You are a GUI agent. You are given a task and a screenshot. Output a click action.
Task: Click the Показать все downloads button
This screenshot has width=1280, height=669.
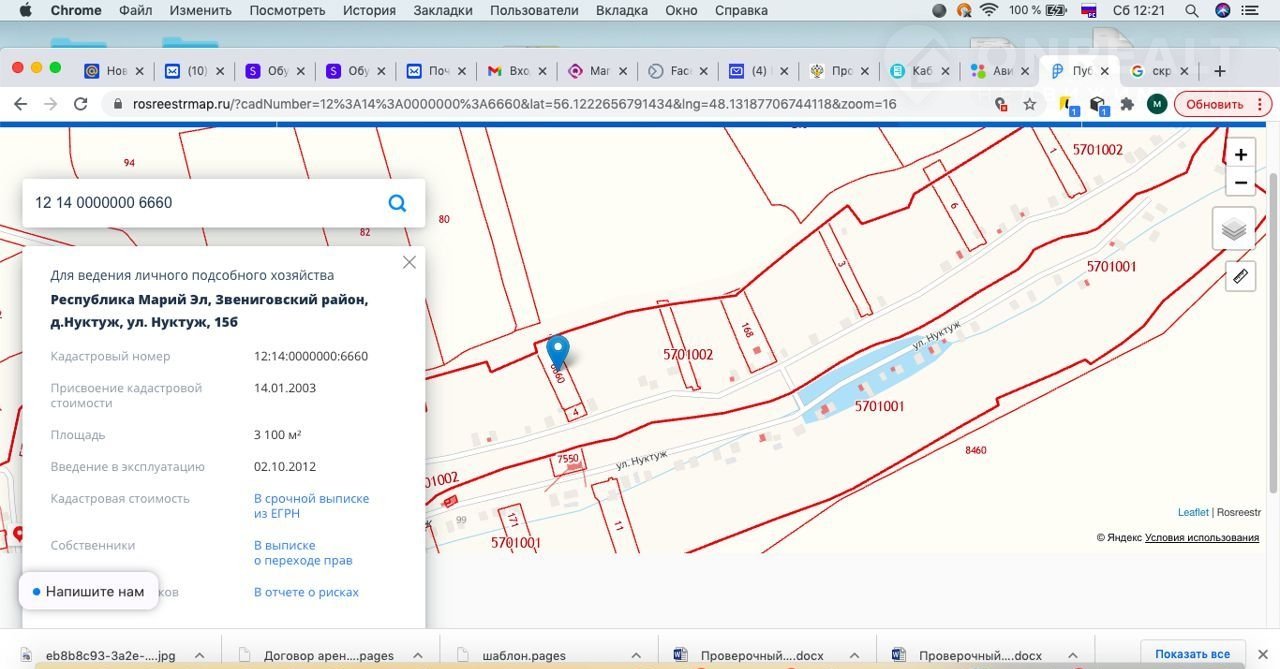coord(1192,654)
